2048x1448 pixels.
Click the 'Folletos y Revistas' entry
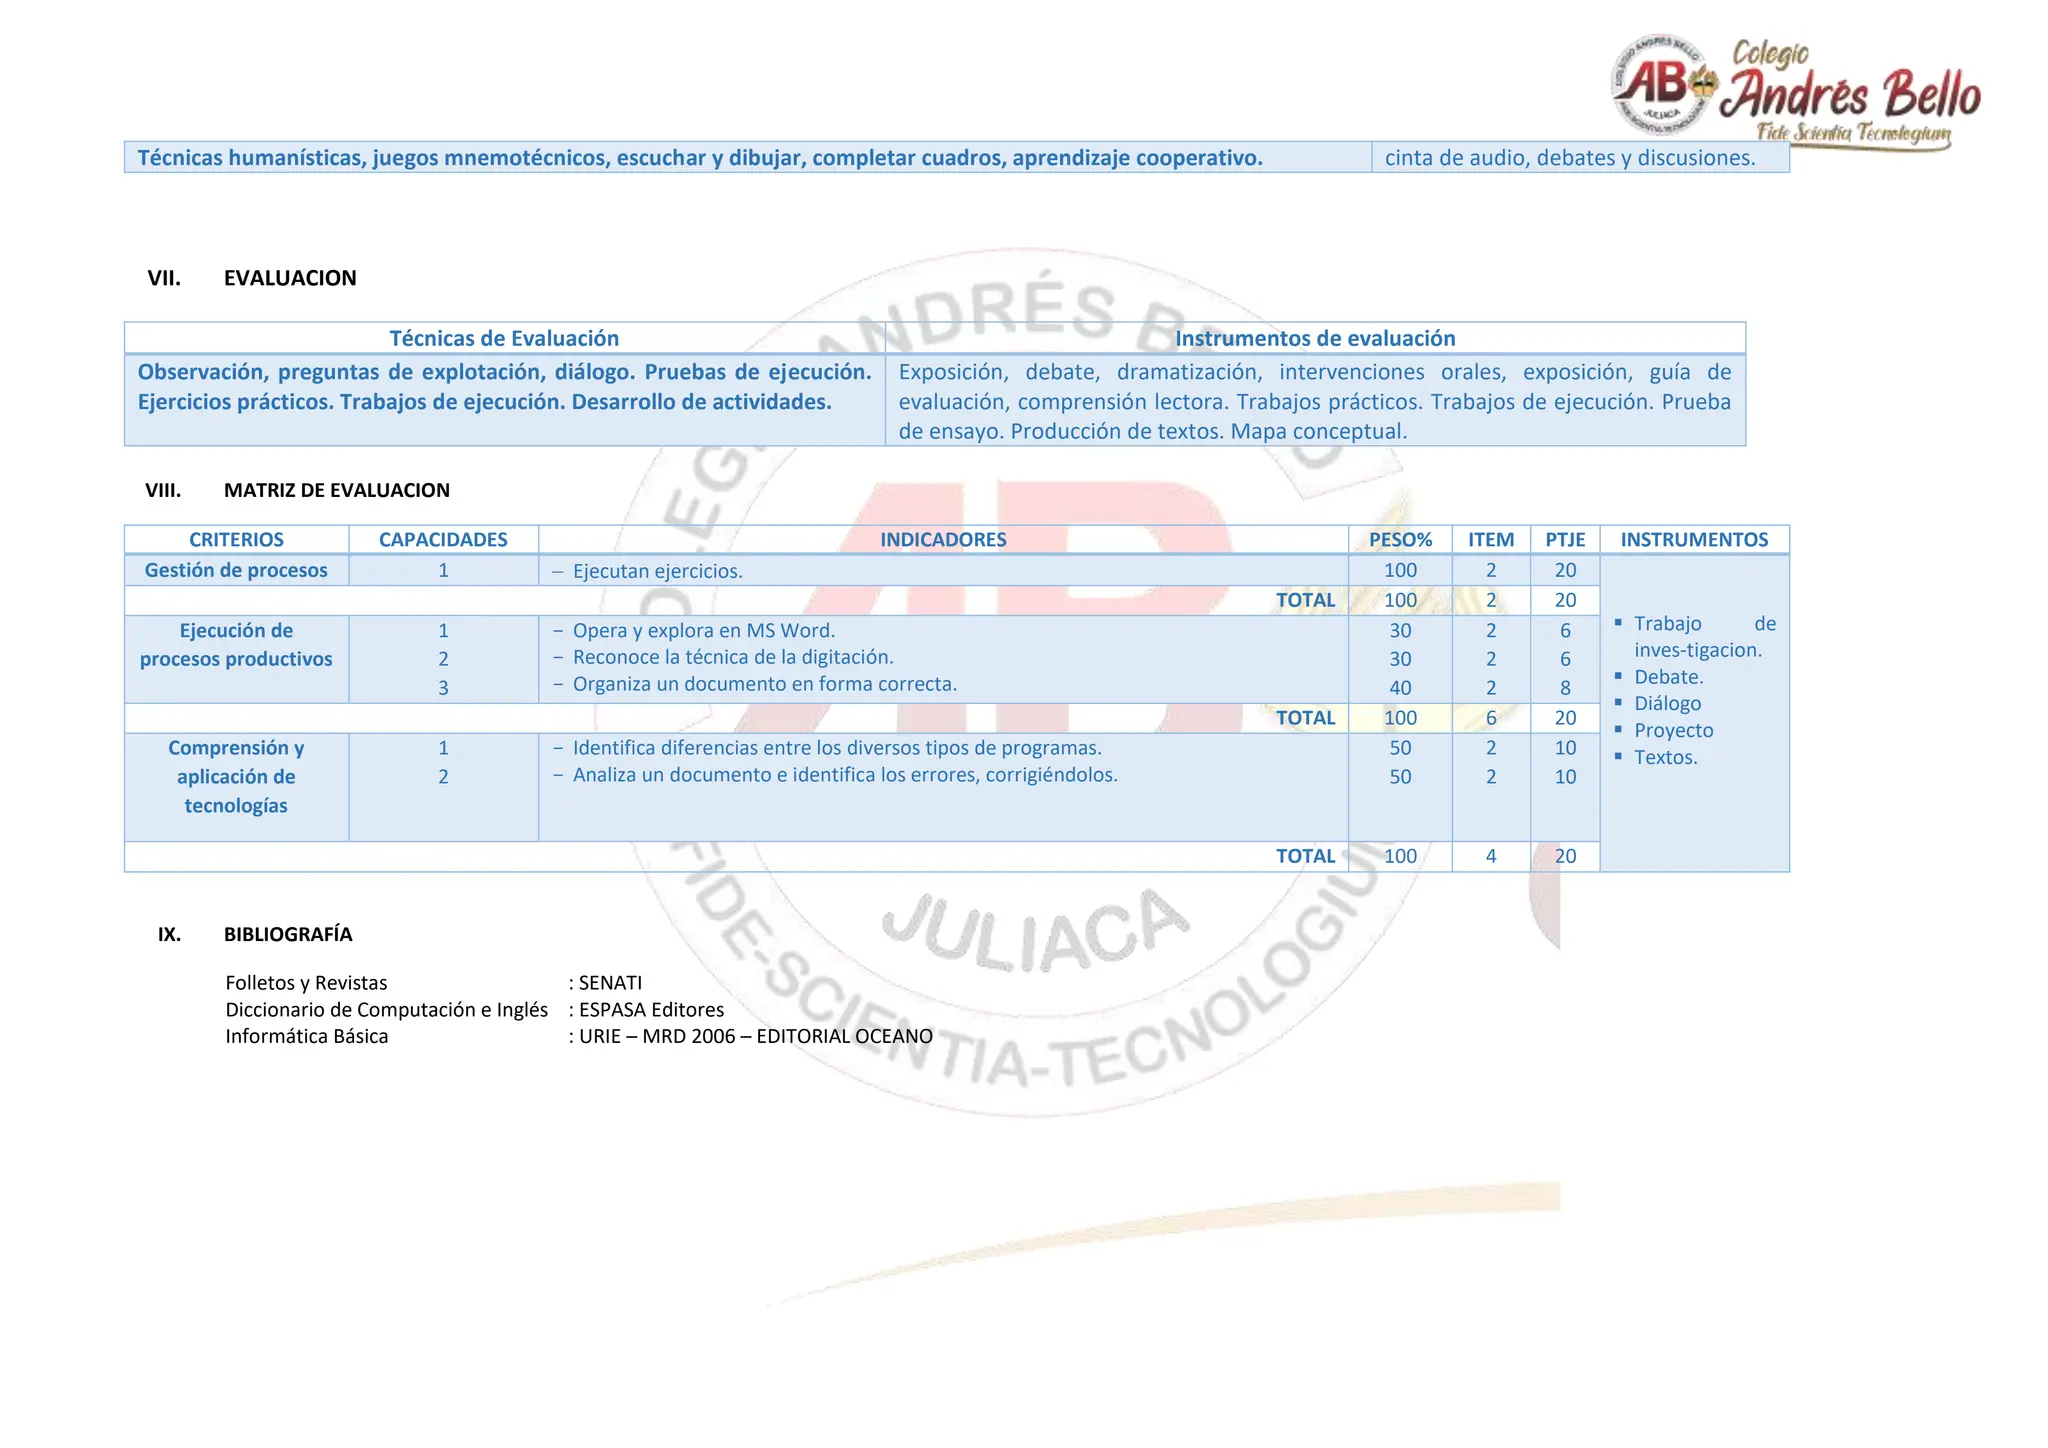[x=306, y=983]
